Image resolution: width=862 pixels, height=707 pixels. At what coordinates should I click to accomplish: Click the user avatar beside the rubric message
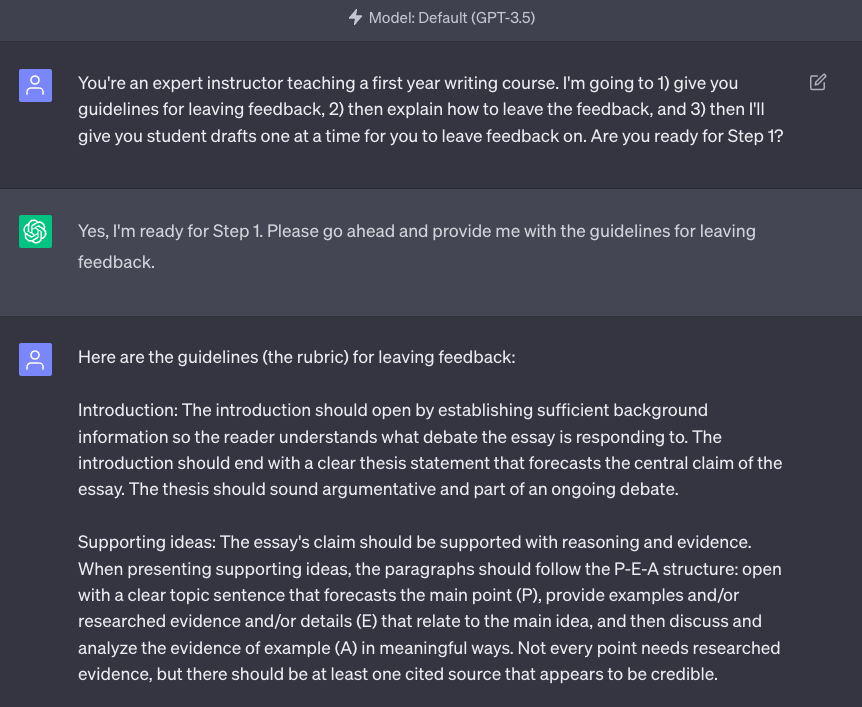click(35, 359)
